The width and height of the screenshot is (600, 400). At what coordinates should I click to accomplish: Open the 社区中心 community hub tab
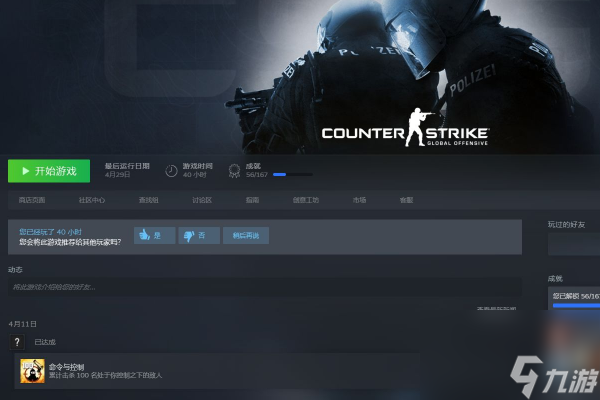click(x=92, y=200)
